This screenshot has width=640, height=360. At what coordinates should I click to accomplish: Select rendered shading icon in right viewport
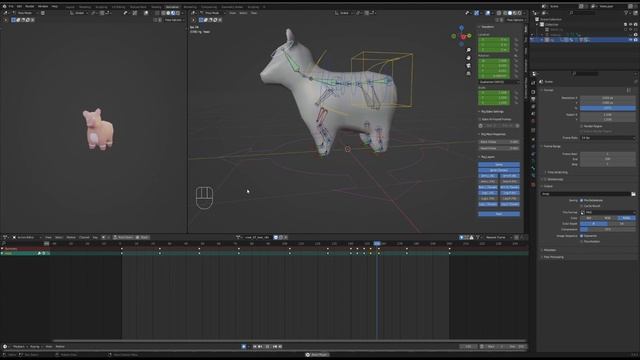point(520,13)
